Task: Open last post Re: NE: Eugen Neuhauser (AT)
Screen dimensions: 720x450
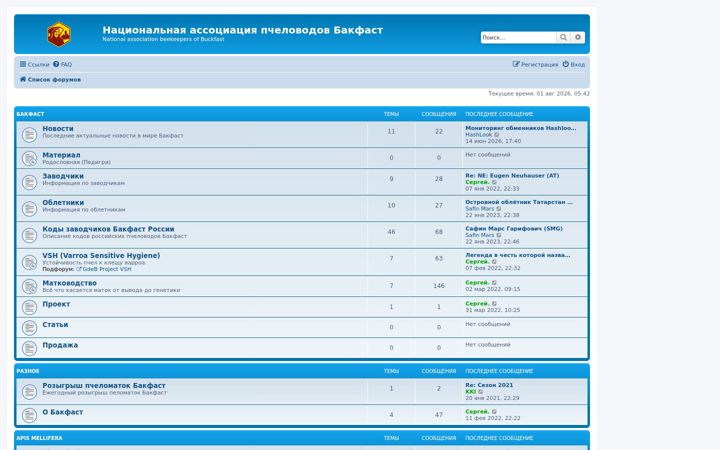Action: [x=512, y=175]
